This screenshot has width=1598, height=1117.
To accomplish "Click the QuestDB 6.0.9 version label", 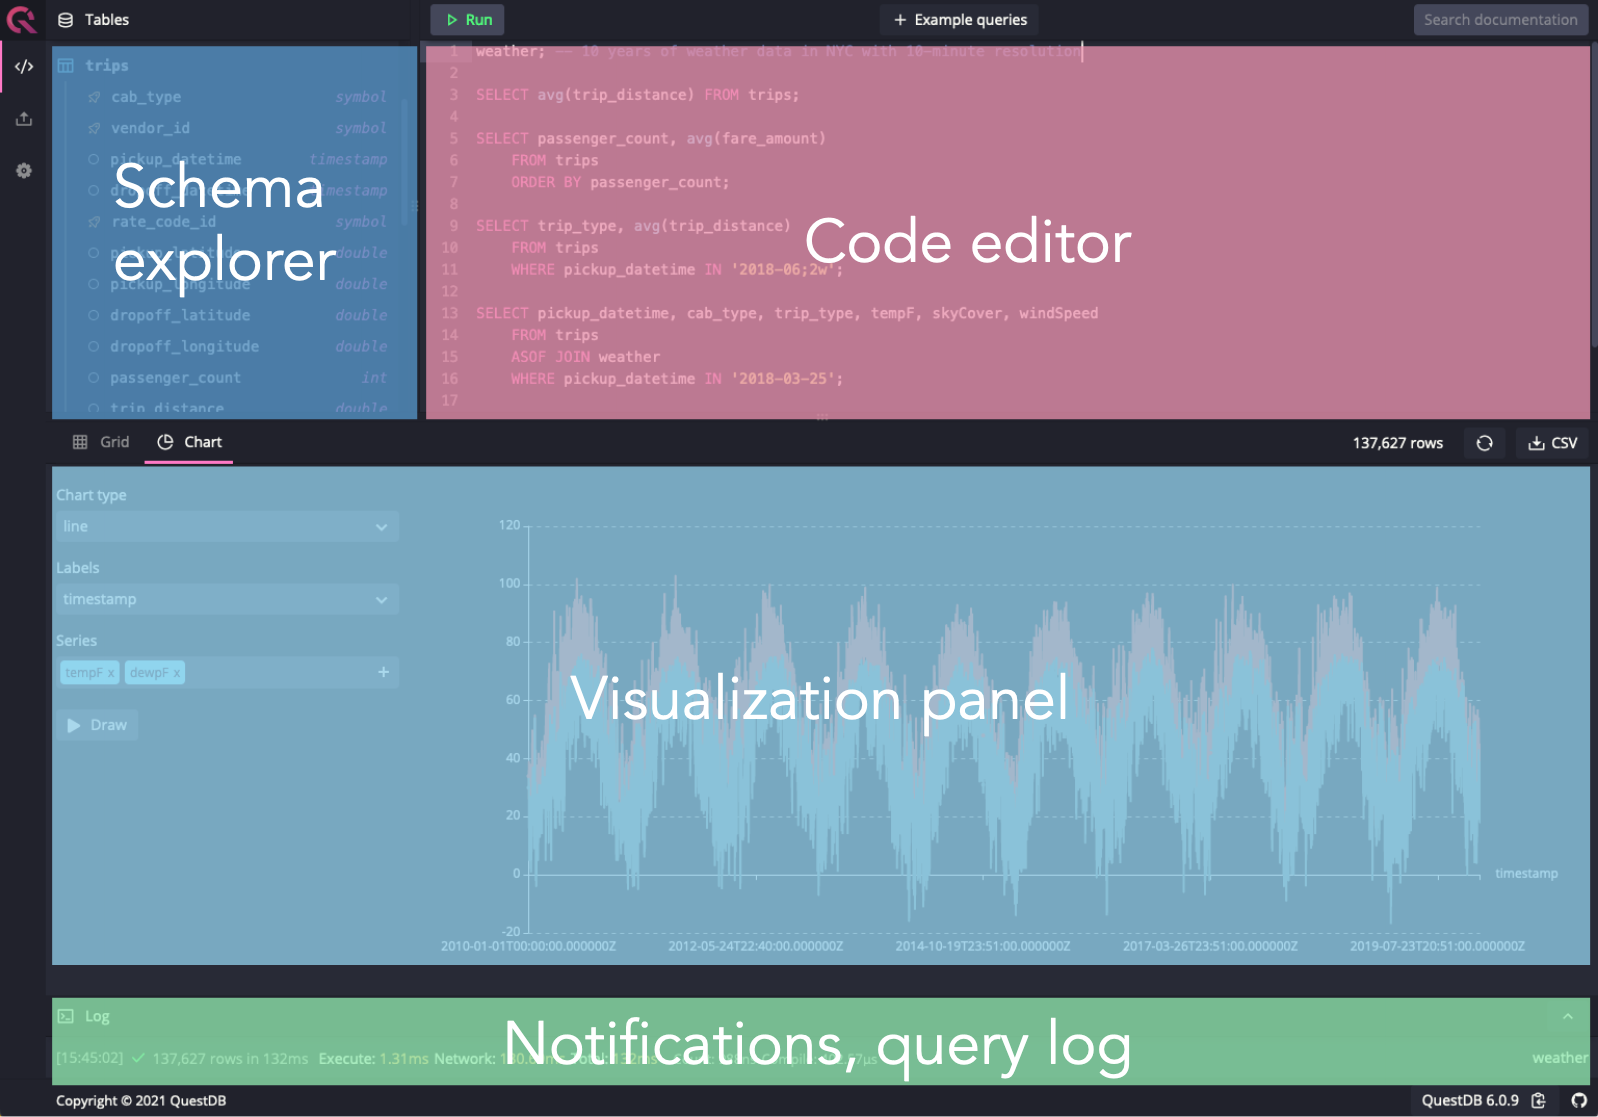I will (x=1470, y=1100).
